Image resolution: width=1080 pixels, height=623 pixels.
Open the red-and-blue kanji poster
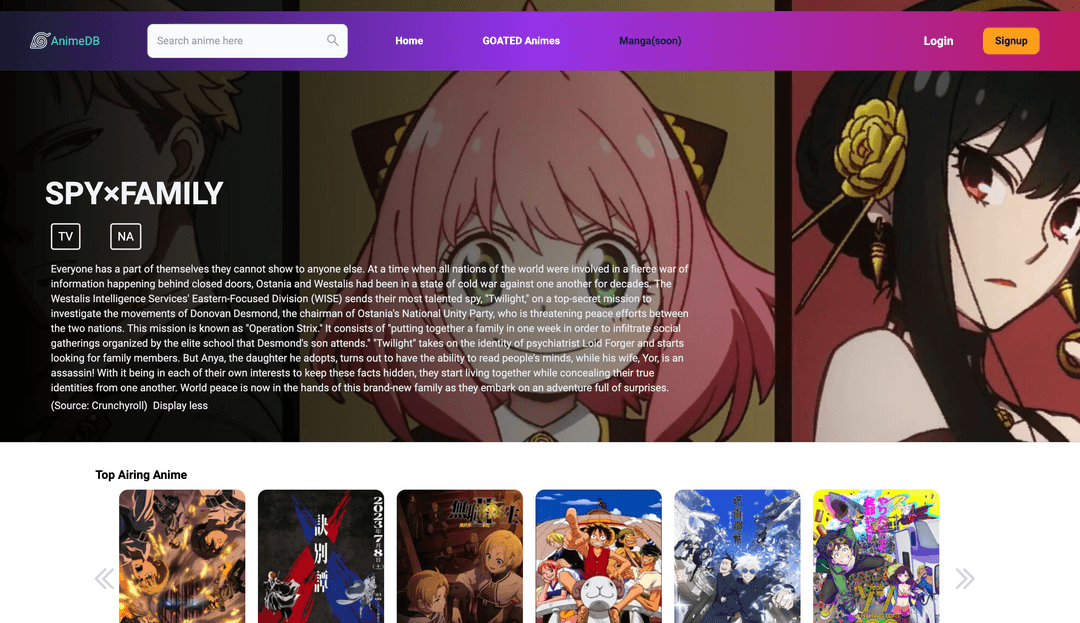tap(320, 556)
